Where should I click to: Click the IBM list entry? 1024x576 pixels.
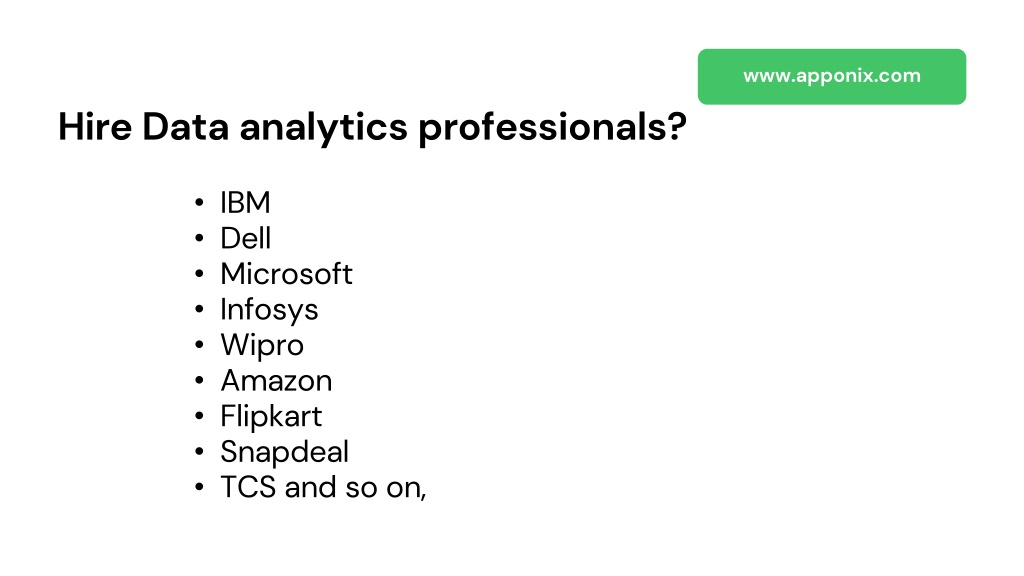click(x=245, y=202)
